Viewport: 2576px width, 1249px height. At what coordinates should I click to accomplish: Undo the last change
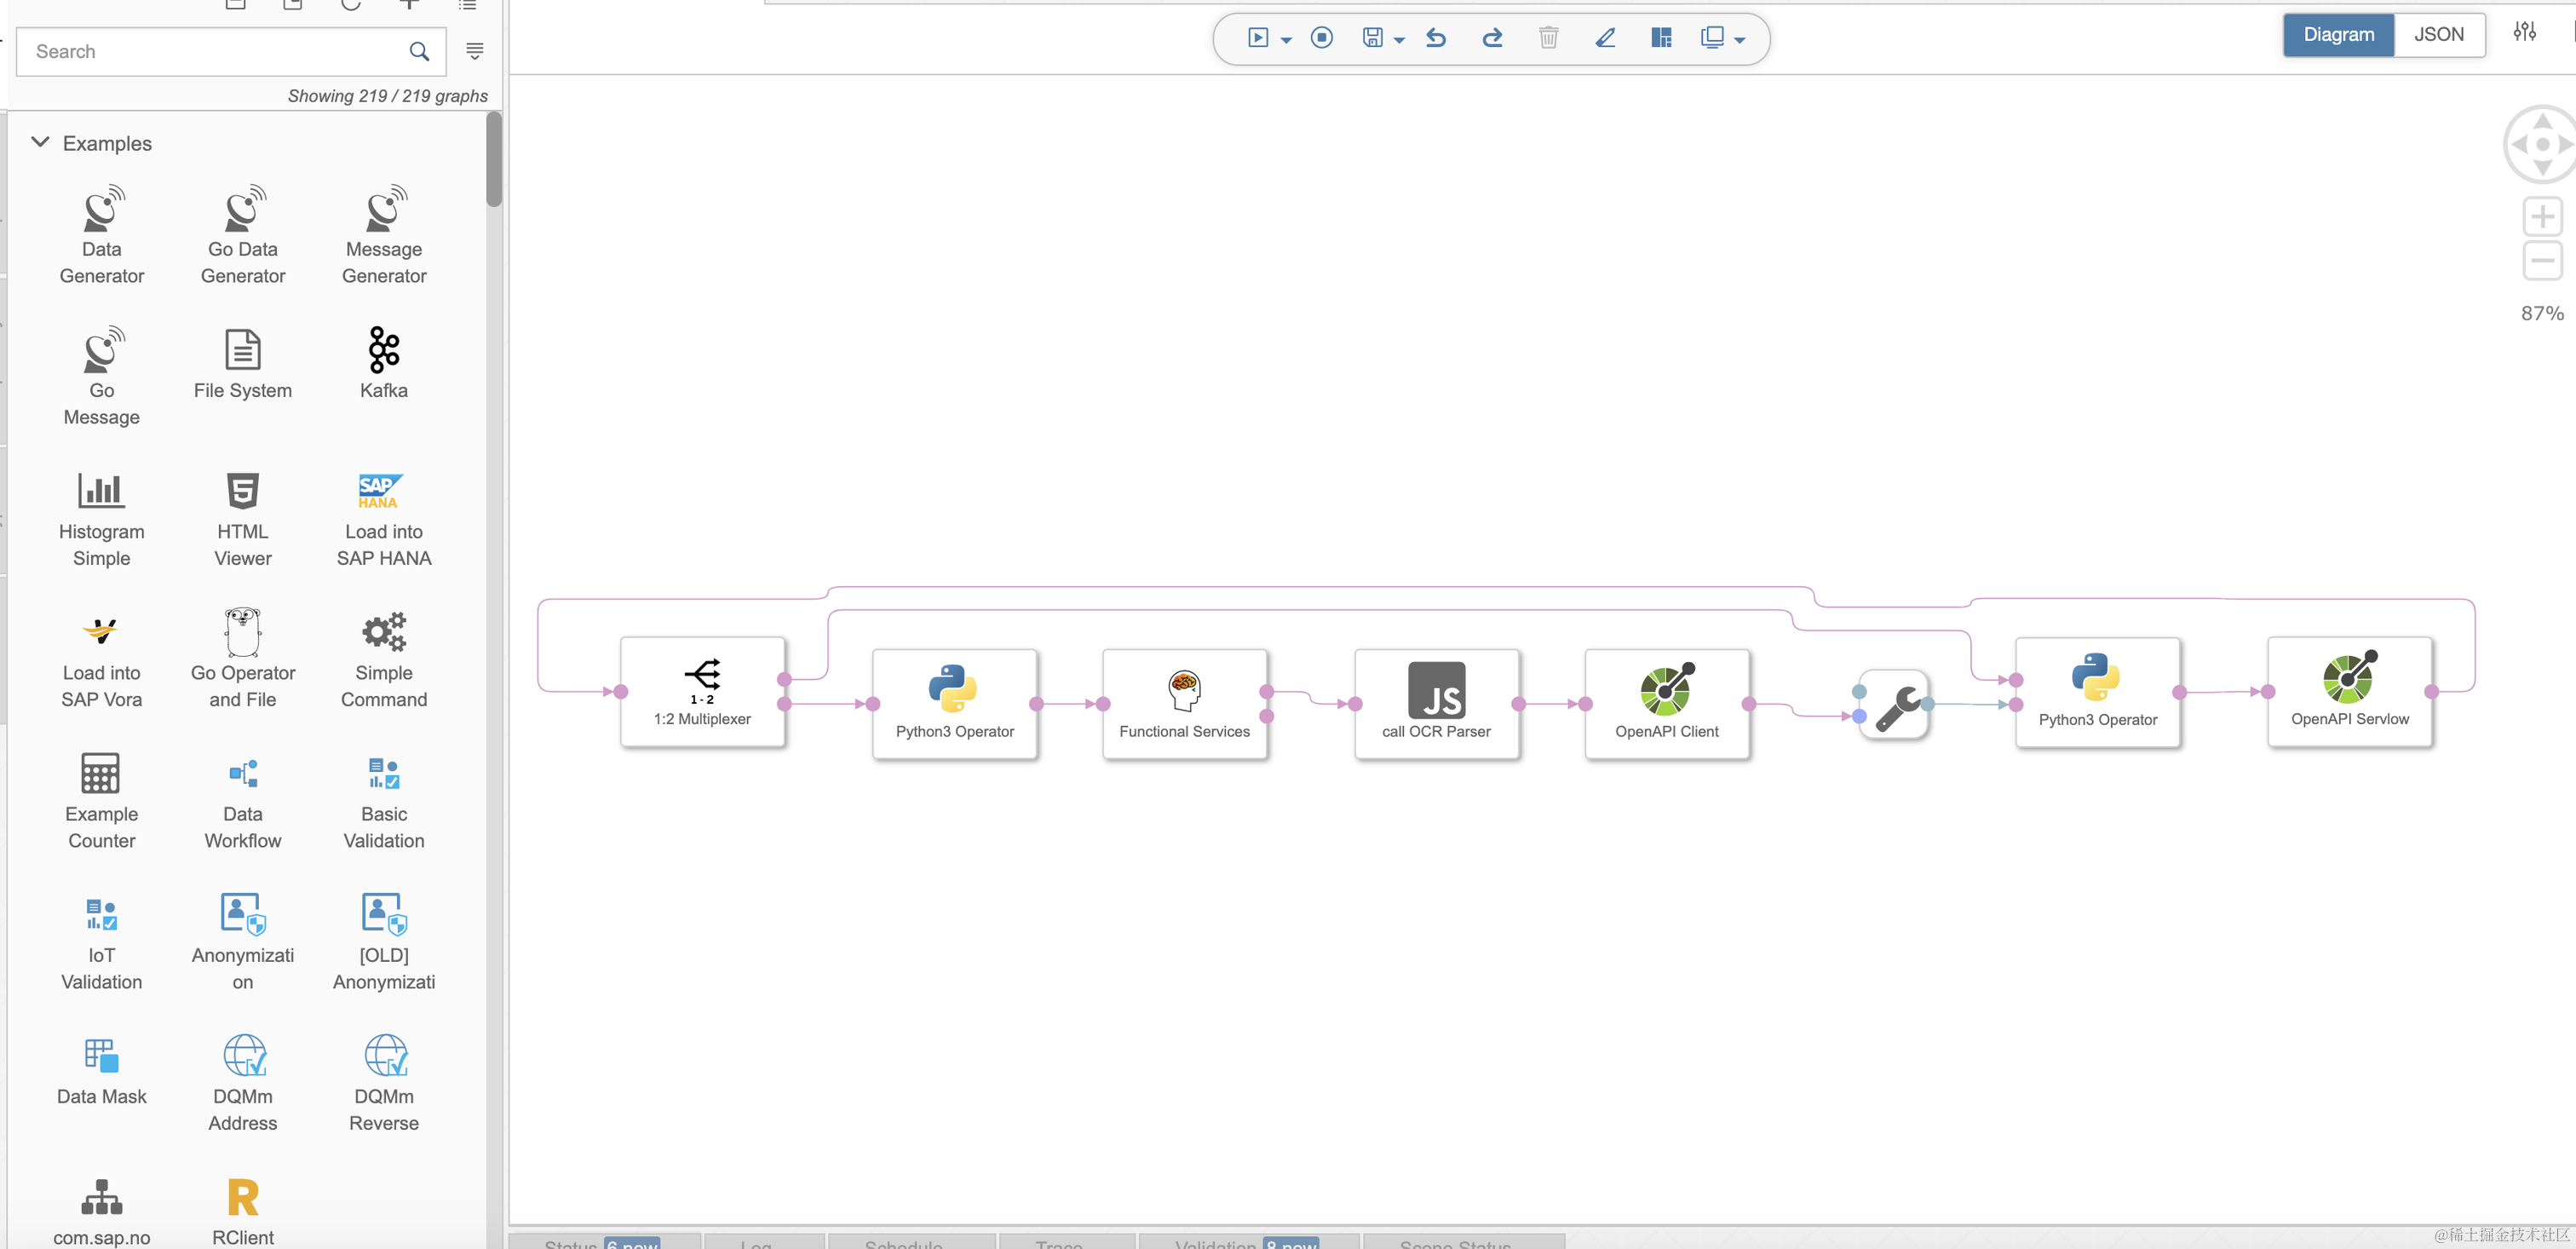[1436, 38]
